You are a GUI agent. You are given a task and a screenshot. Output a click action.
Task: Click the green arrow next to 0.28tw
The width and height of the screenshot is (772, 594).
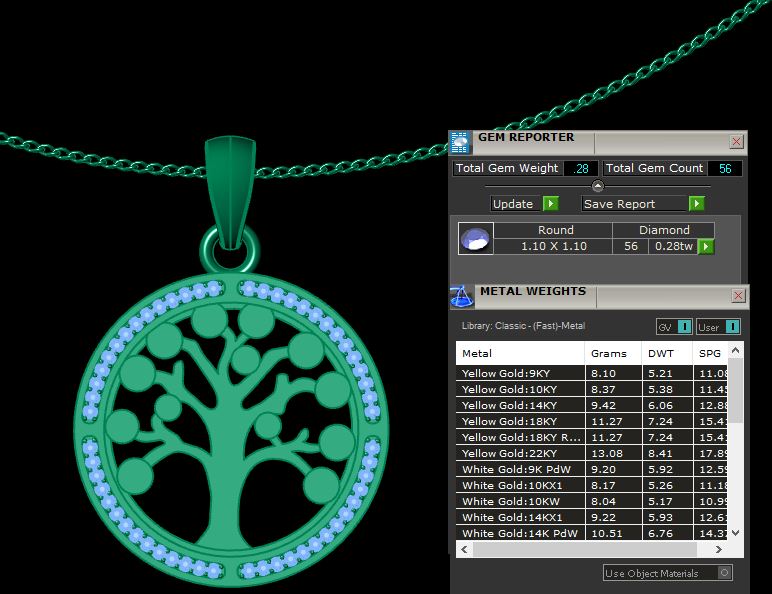pos(706,246)
